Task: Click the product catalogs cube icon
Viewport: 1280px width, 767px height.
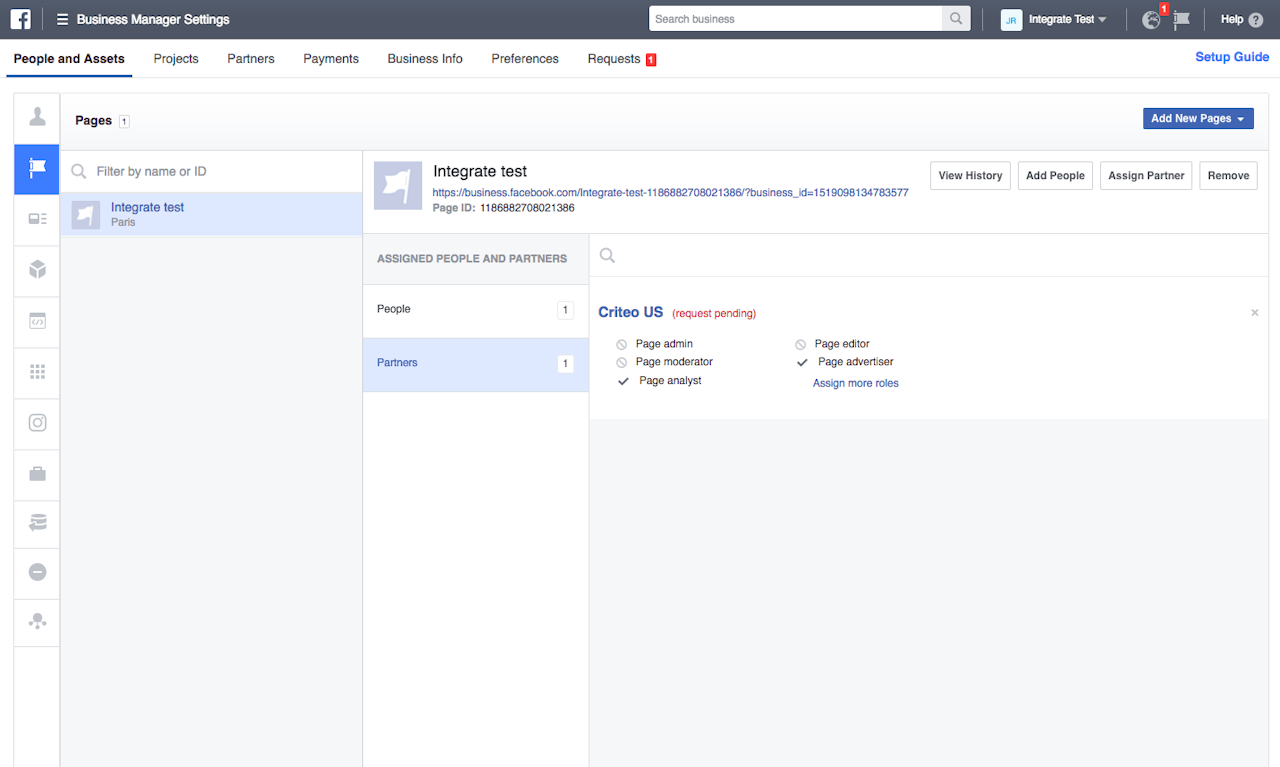Action: click(x=37, y=269)
